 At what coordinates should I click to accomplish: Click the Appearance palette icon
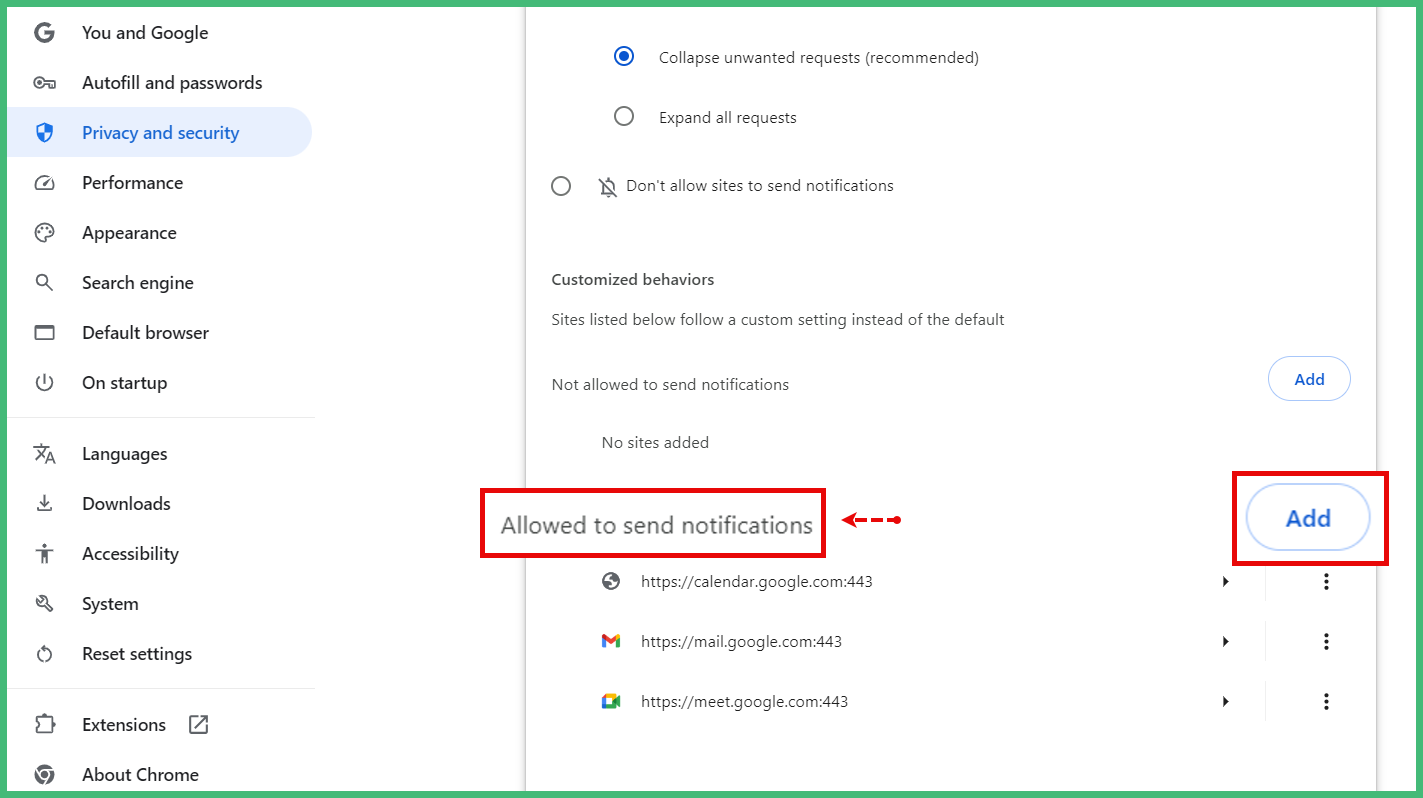pos(44,233)
